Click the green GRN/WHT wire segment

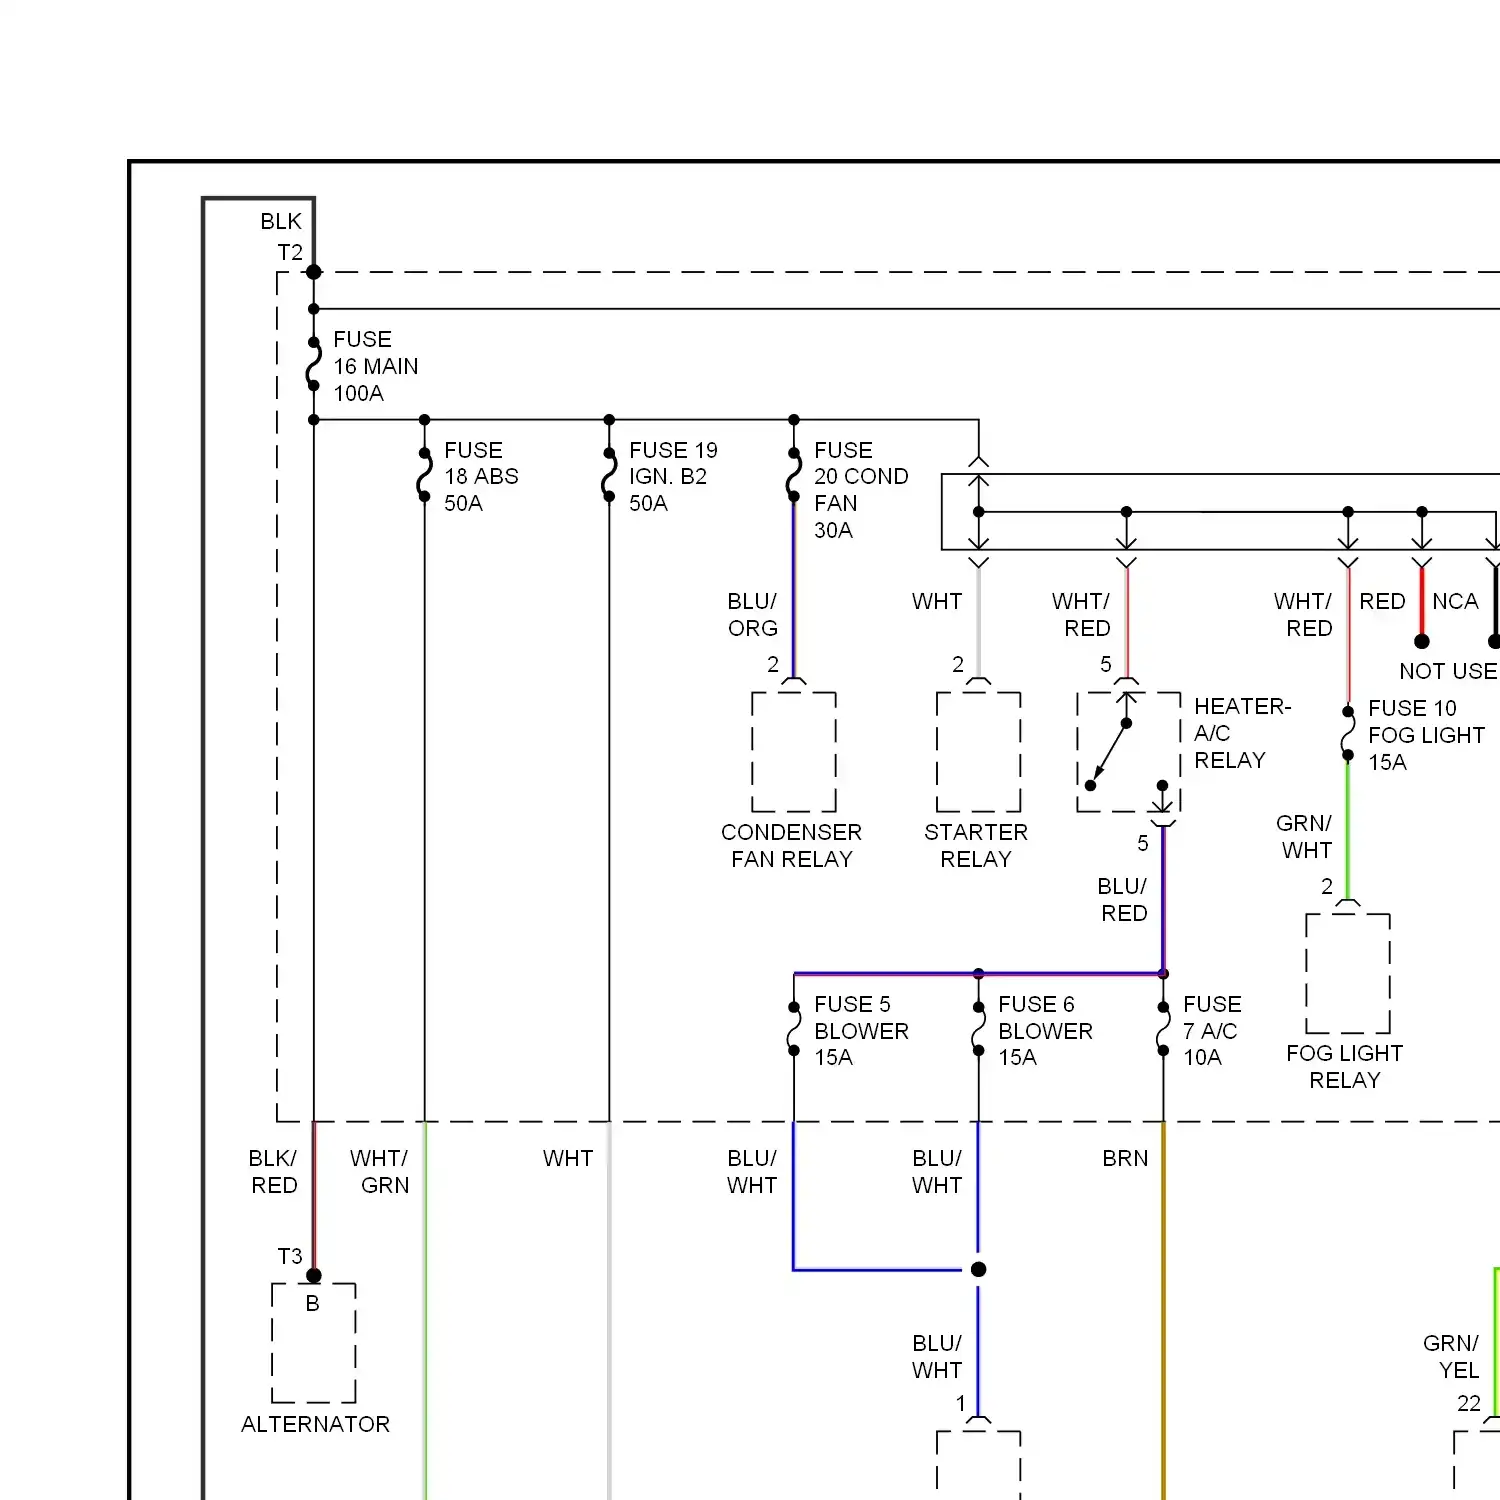coord(1348,830)
